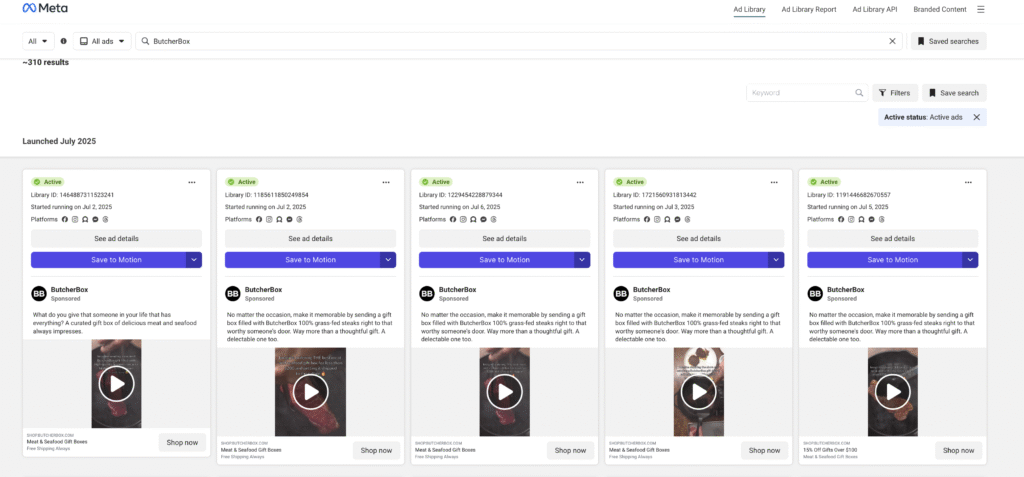
Task: Open Saved searches
Action: pos(948,41)
